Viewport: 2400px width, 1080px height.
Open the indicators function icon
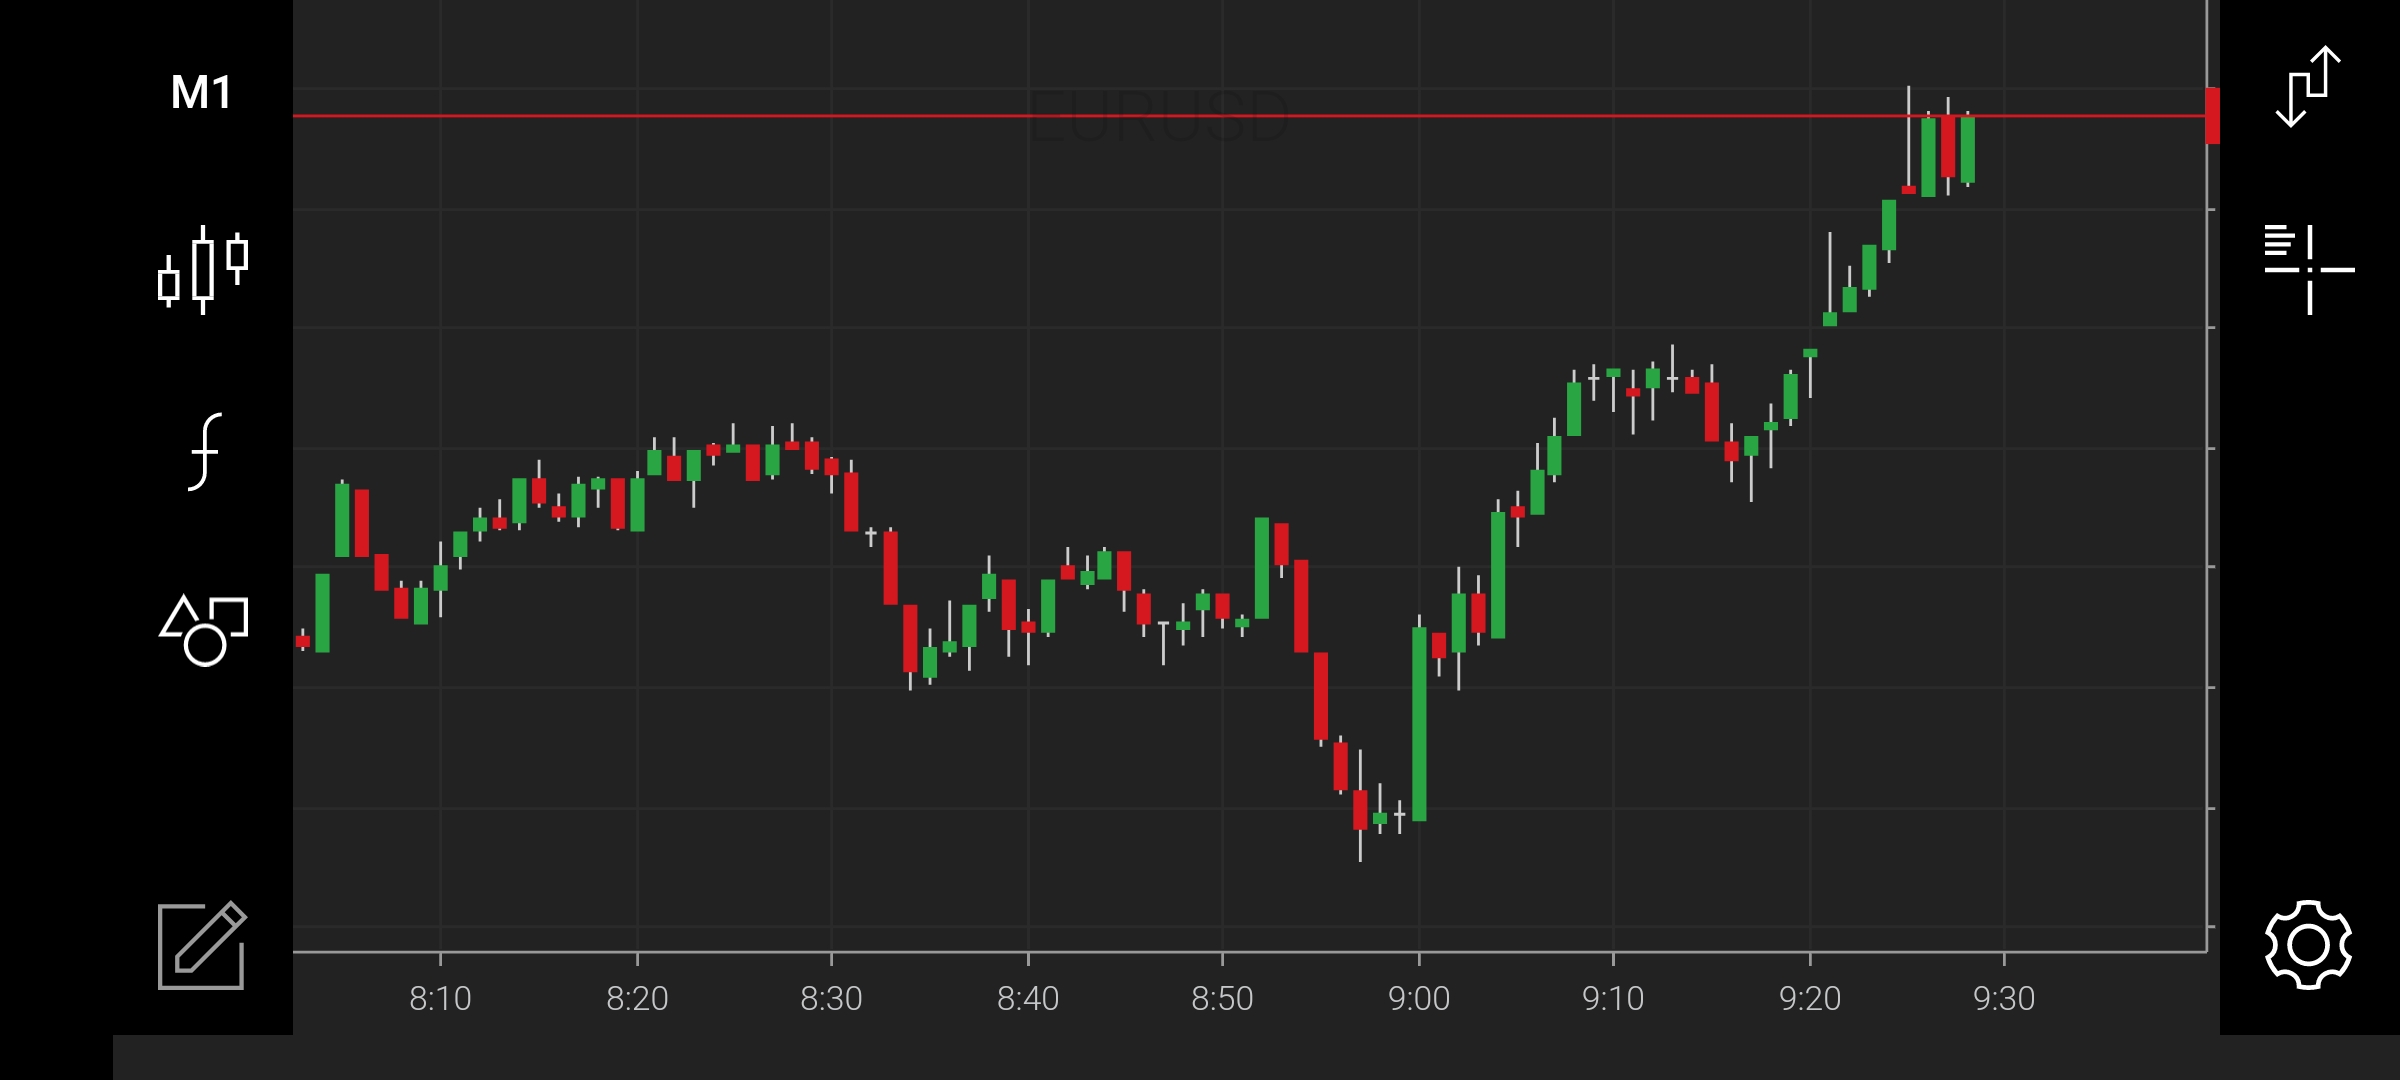[205, 452]
